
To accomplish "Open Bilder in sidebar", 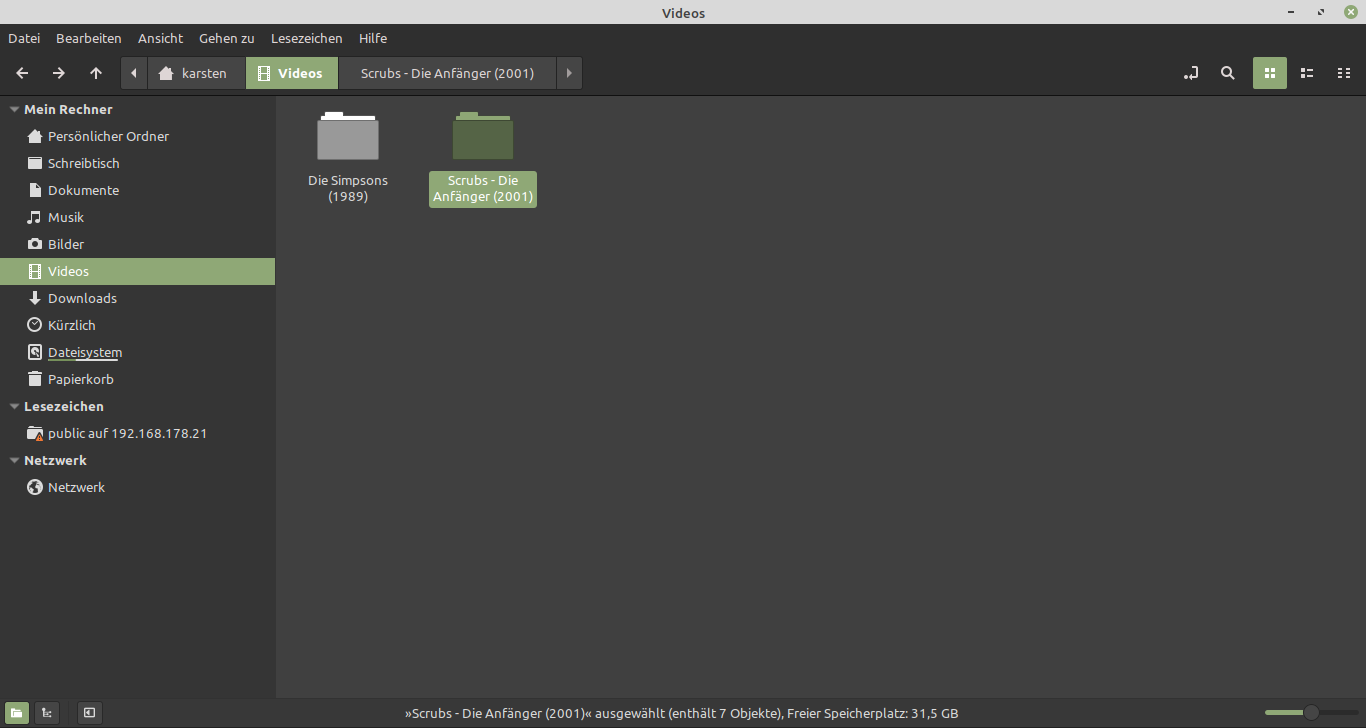I will pyautogui.click(x=137, y=244).
